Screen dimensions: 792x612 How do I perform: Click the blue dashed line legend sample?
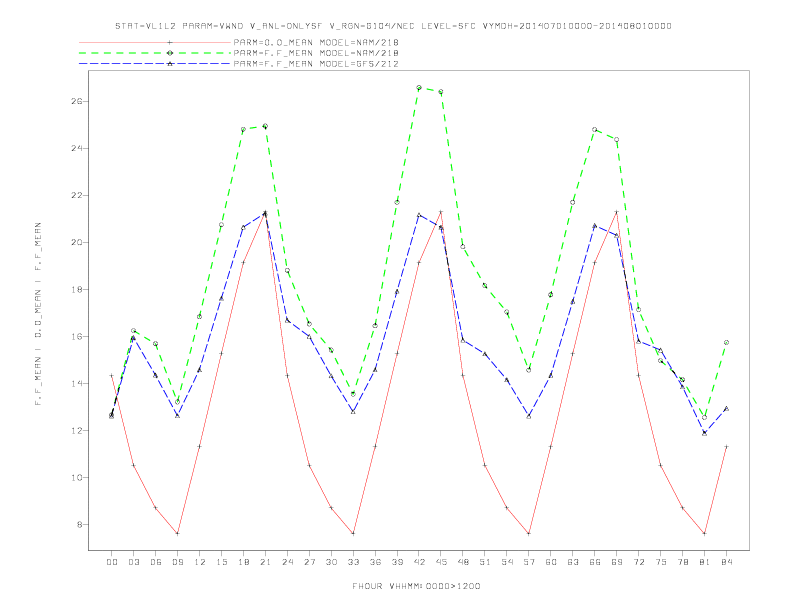(155, 64)
